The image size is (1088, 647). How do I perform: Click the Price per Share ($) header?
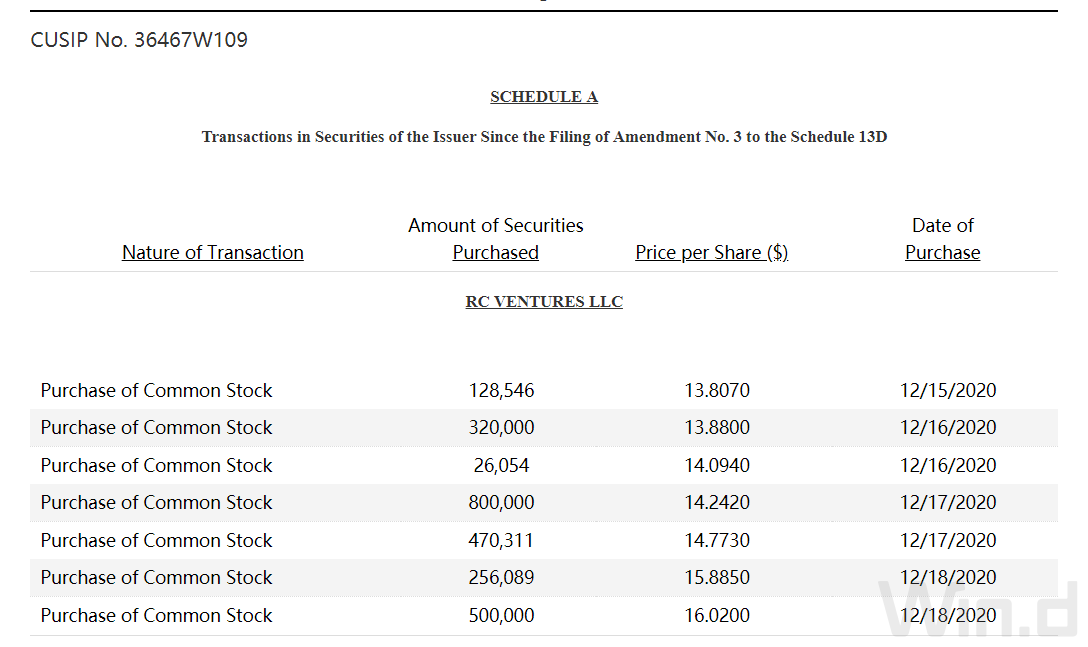pos(712,253)
